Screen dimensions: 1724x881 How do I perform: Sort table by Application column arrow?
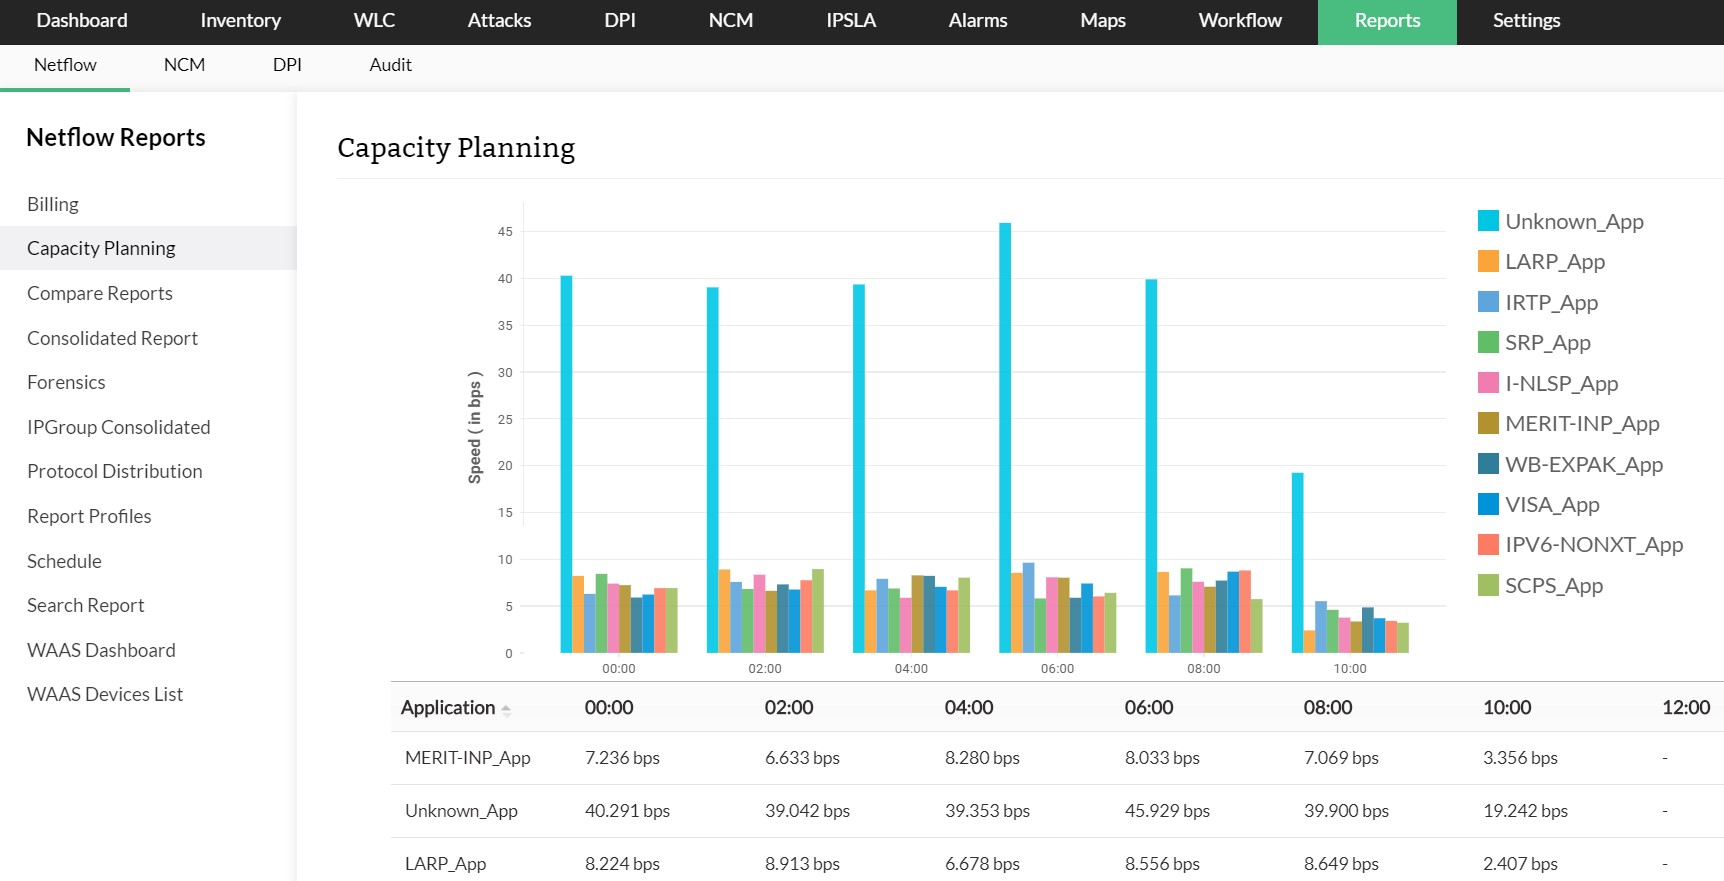pyautogui.click(x=506, y=709)
